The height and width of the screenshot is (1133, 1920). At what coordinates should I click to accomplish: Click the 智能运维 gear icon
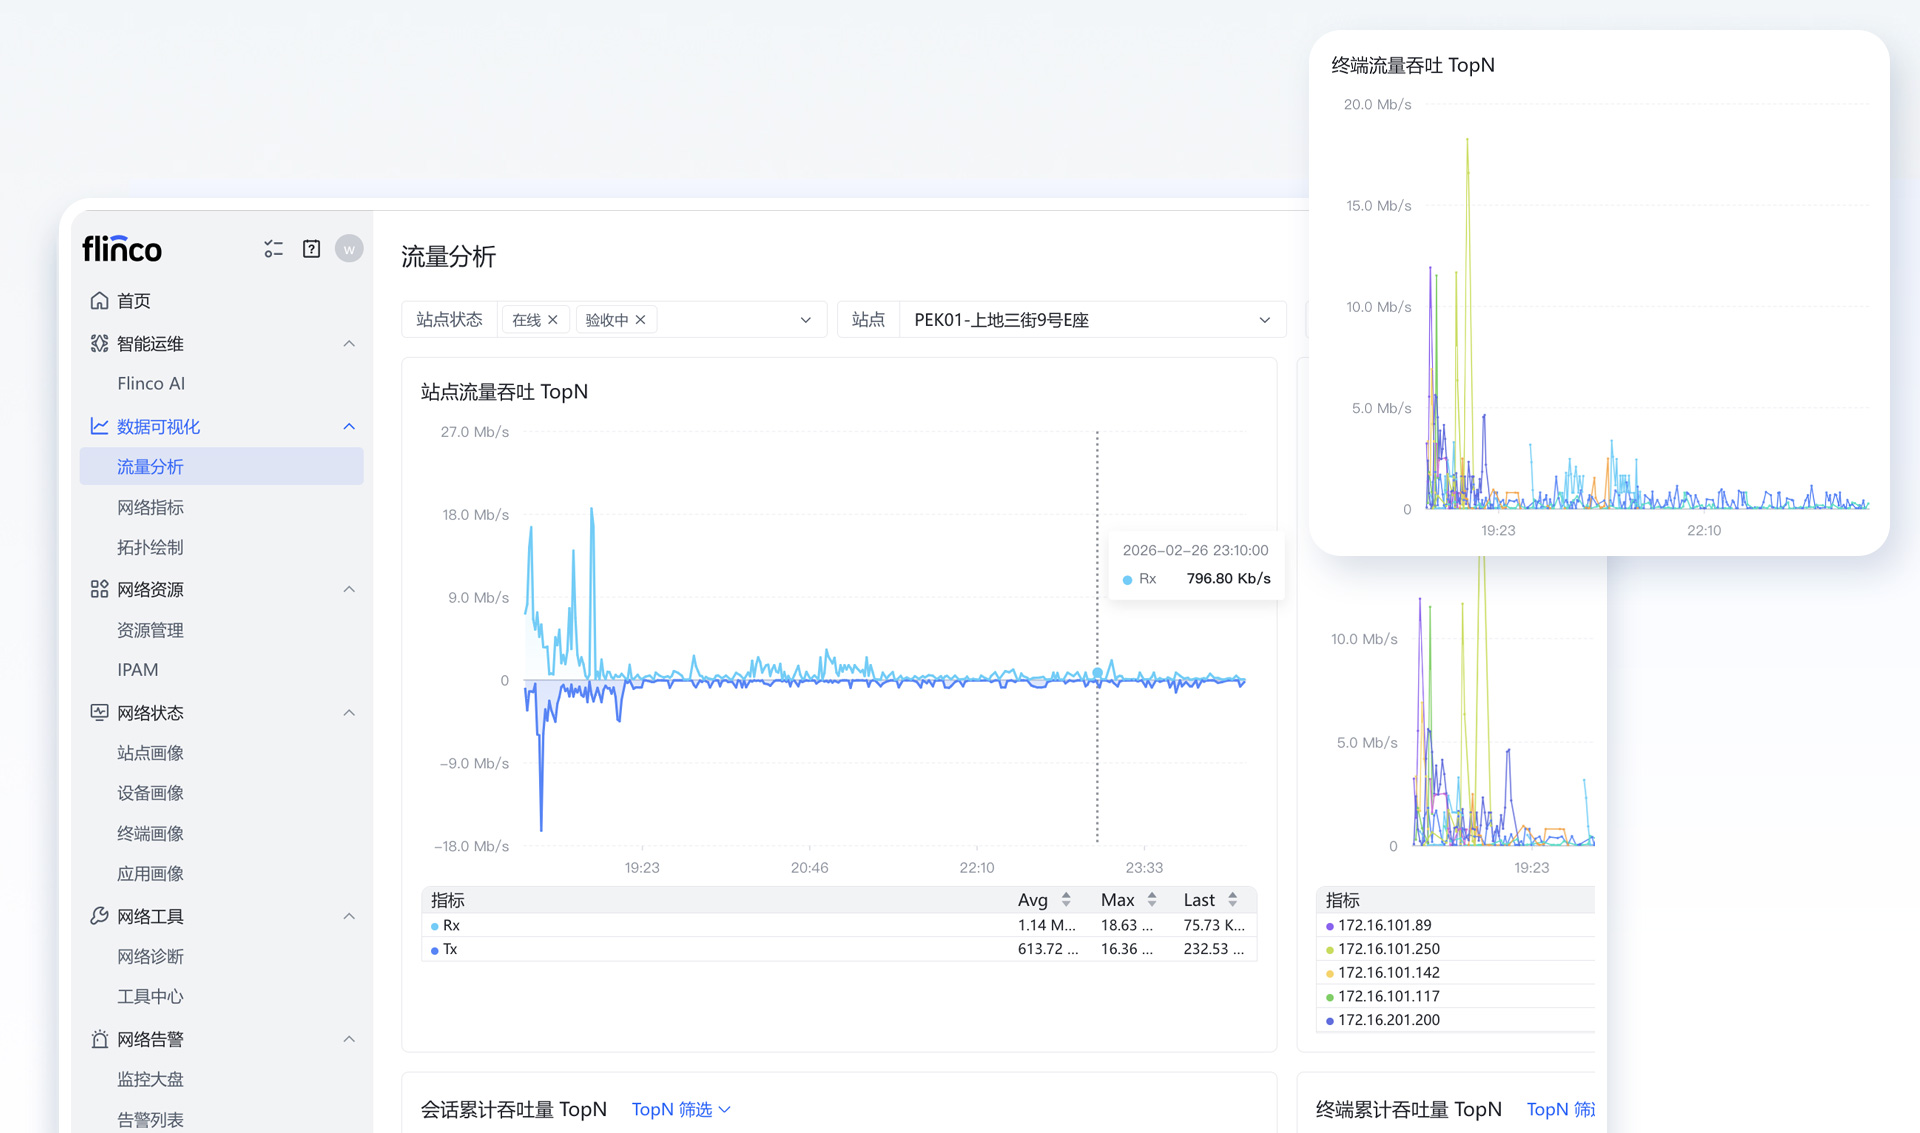(x=99, y=344)
